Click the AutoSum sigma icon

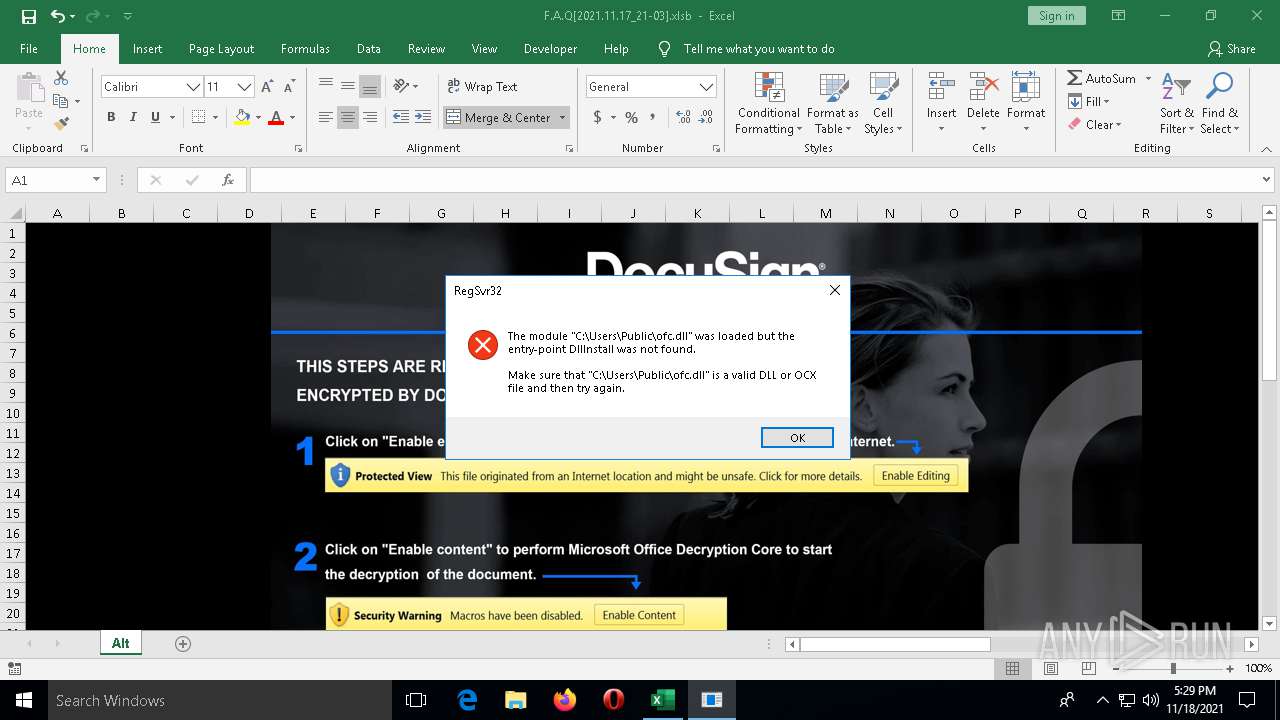pos(1074,78)
